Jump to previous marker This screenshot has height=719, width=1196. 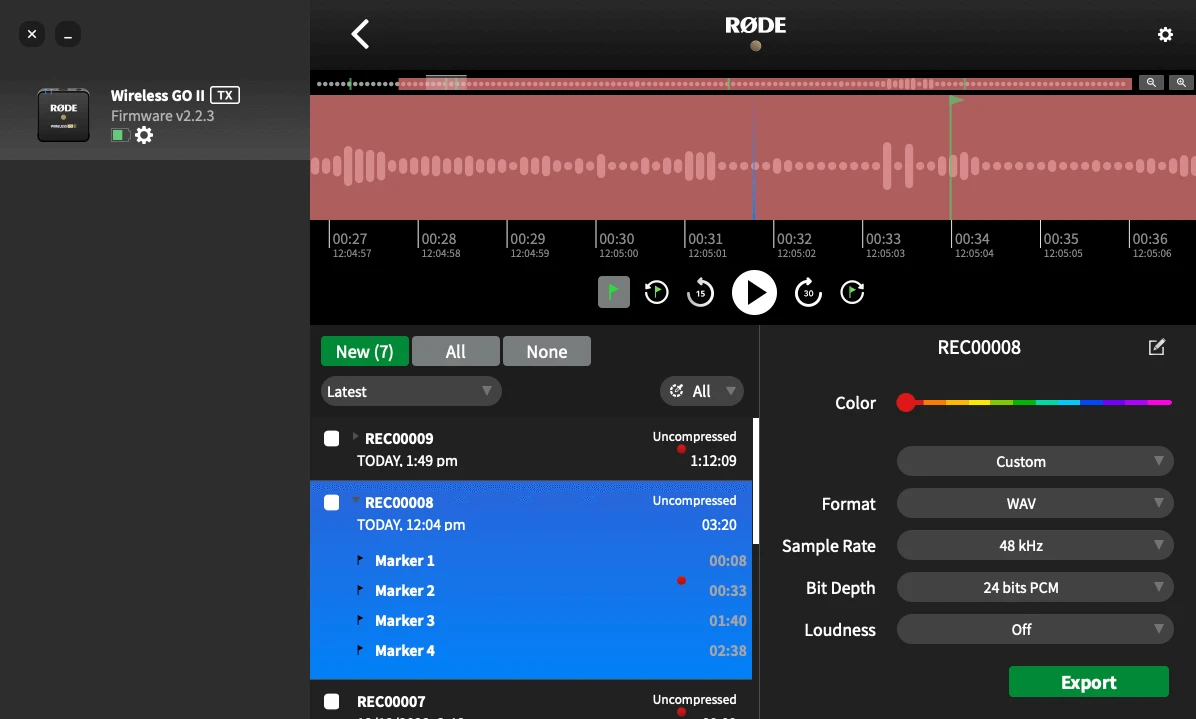pyautogui.click(x=656, y=292)
